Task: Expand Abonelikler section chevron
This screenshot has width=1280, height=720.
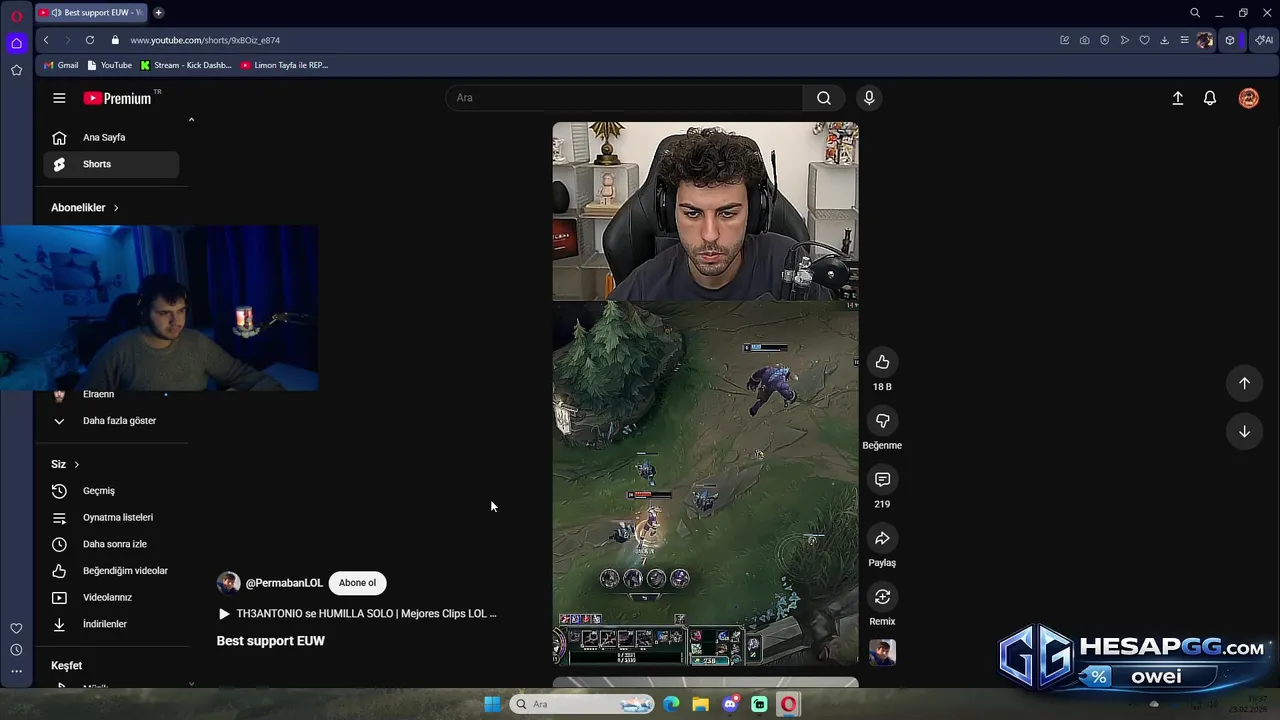Action: click(x=116, y=208)
